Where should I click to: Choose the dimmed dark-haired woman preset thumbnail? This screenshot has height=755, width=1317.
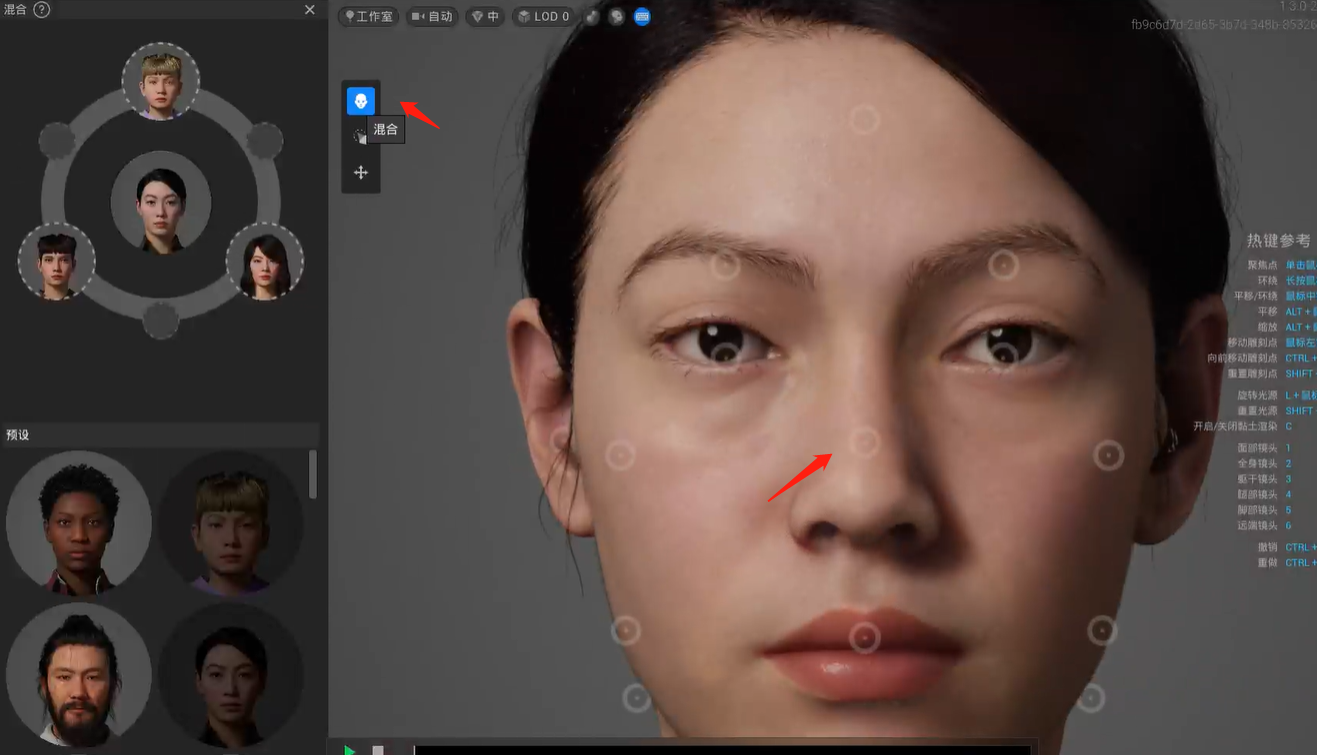click(x=231, y=675)
